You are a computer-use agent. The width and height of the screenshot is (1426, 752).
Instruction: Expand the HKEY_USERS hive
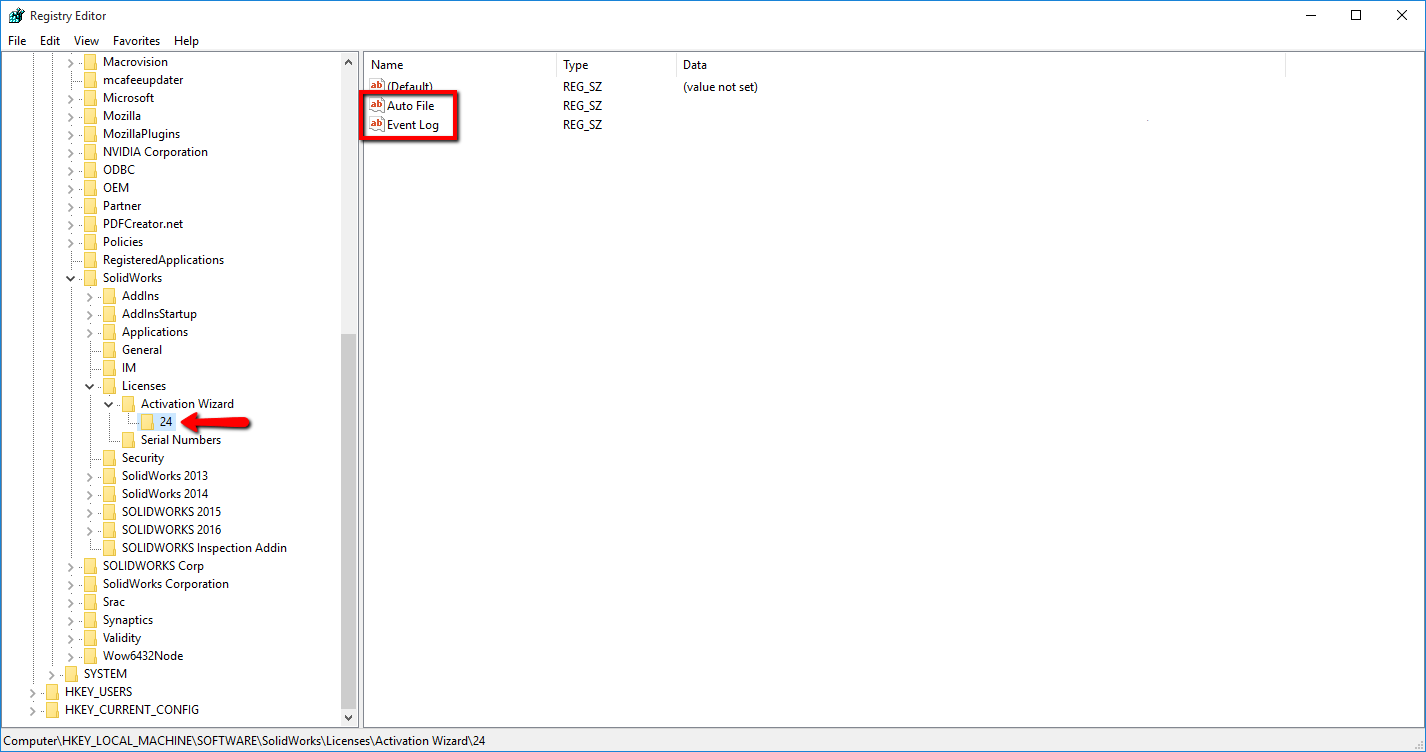[33, 692]
